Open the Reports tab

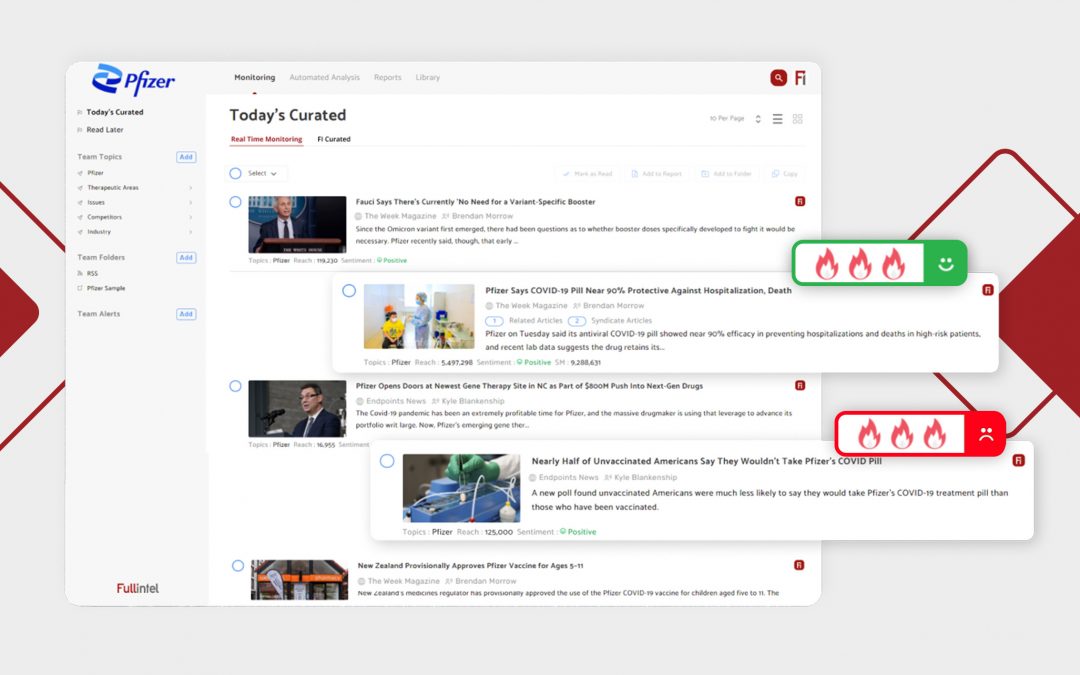387,77
